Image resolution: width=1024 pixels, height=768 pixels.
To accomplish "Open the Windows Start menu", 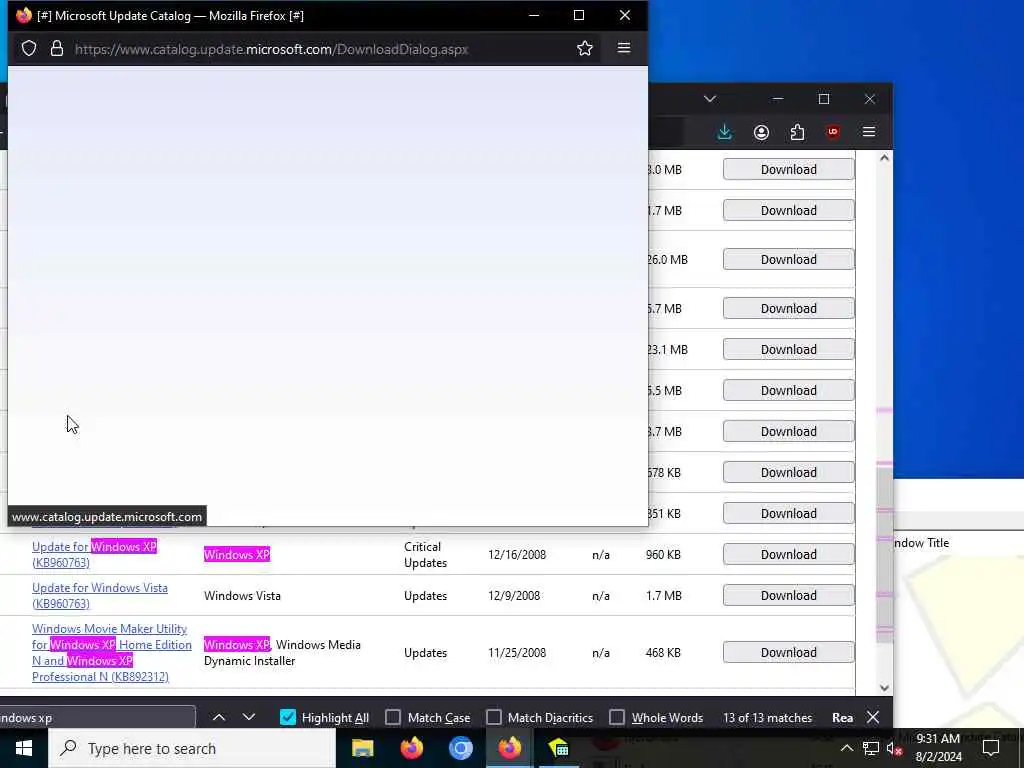I will [x=24, y=748].
